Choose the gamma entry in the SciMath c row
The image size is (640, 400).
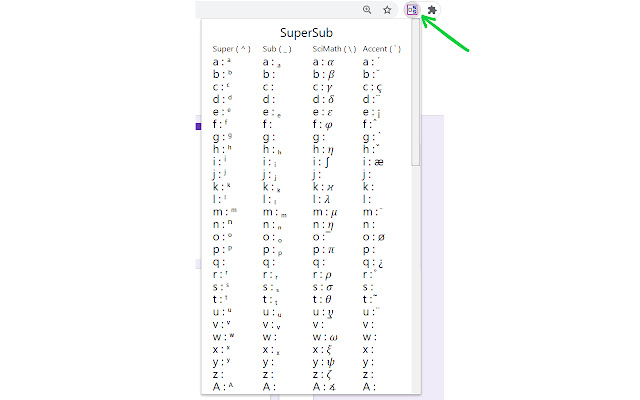tap(330, 87)
